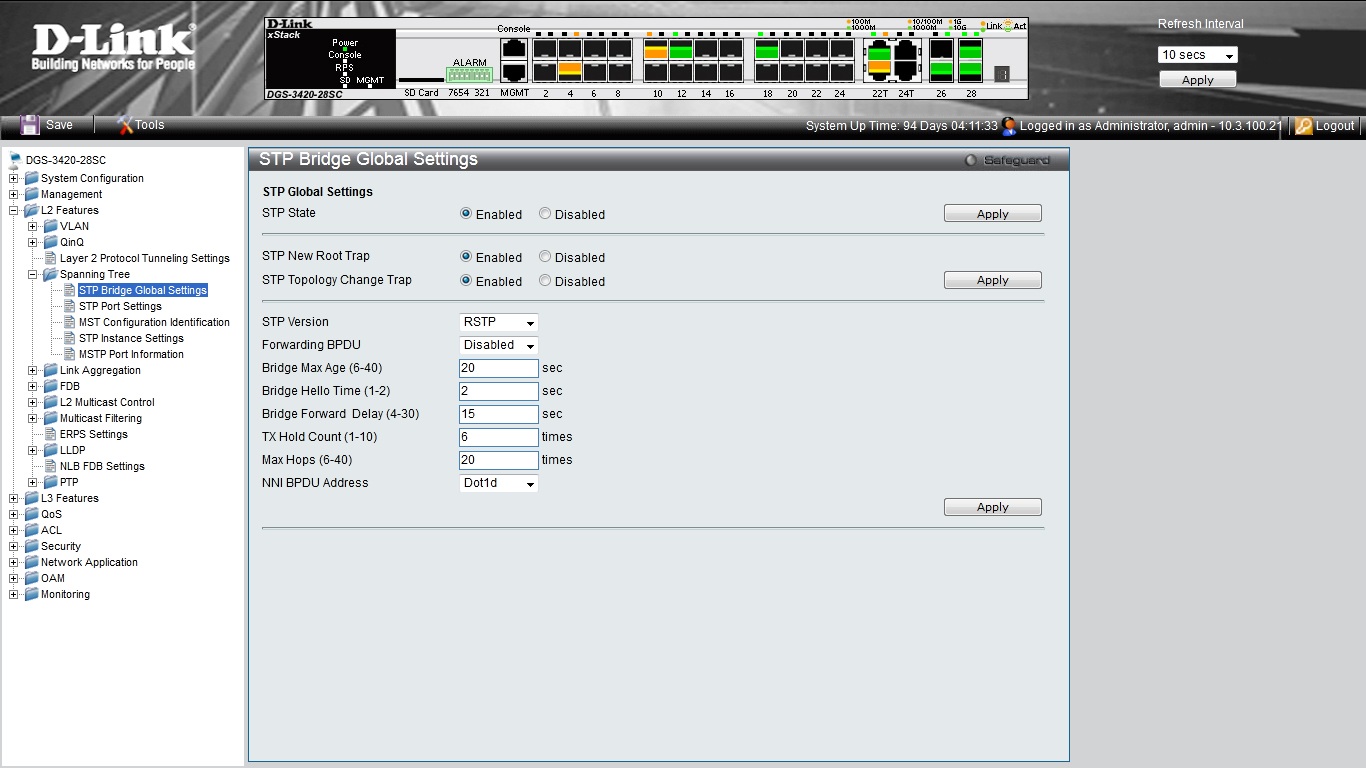
Task: Click the ALARM connector icon on device panel
Action: (x=469, y=75)
